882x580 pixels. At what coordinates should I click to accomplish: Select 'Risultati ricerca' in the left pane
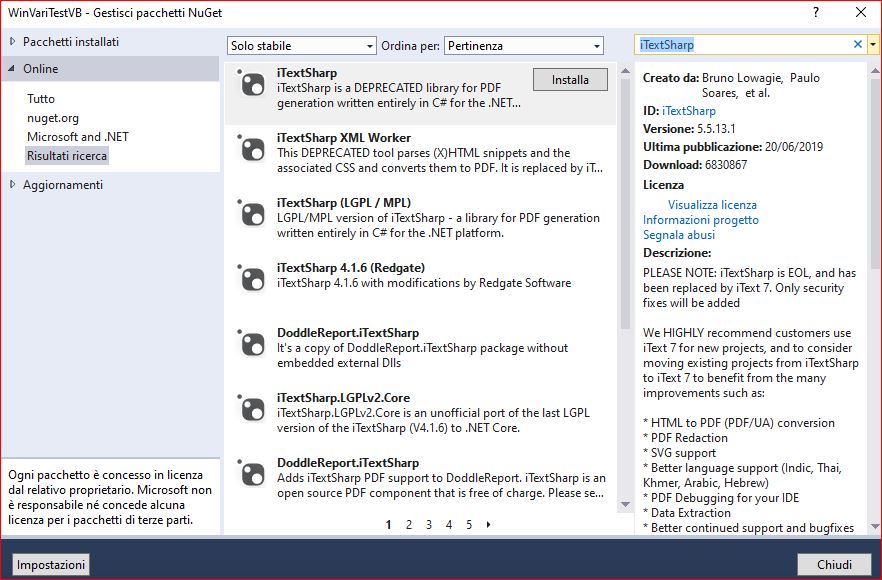tap(67, 156)
